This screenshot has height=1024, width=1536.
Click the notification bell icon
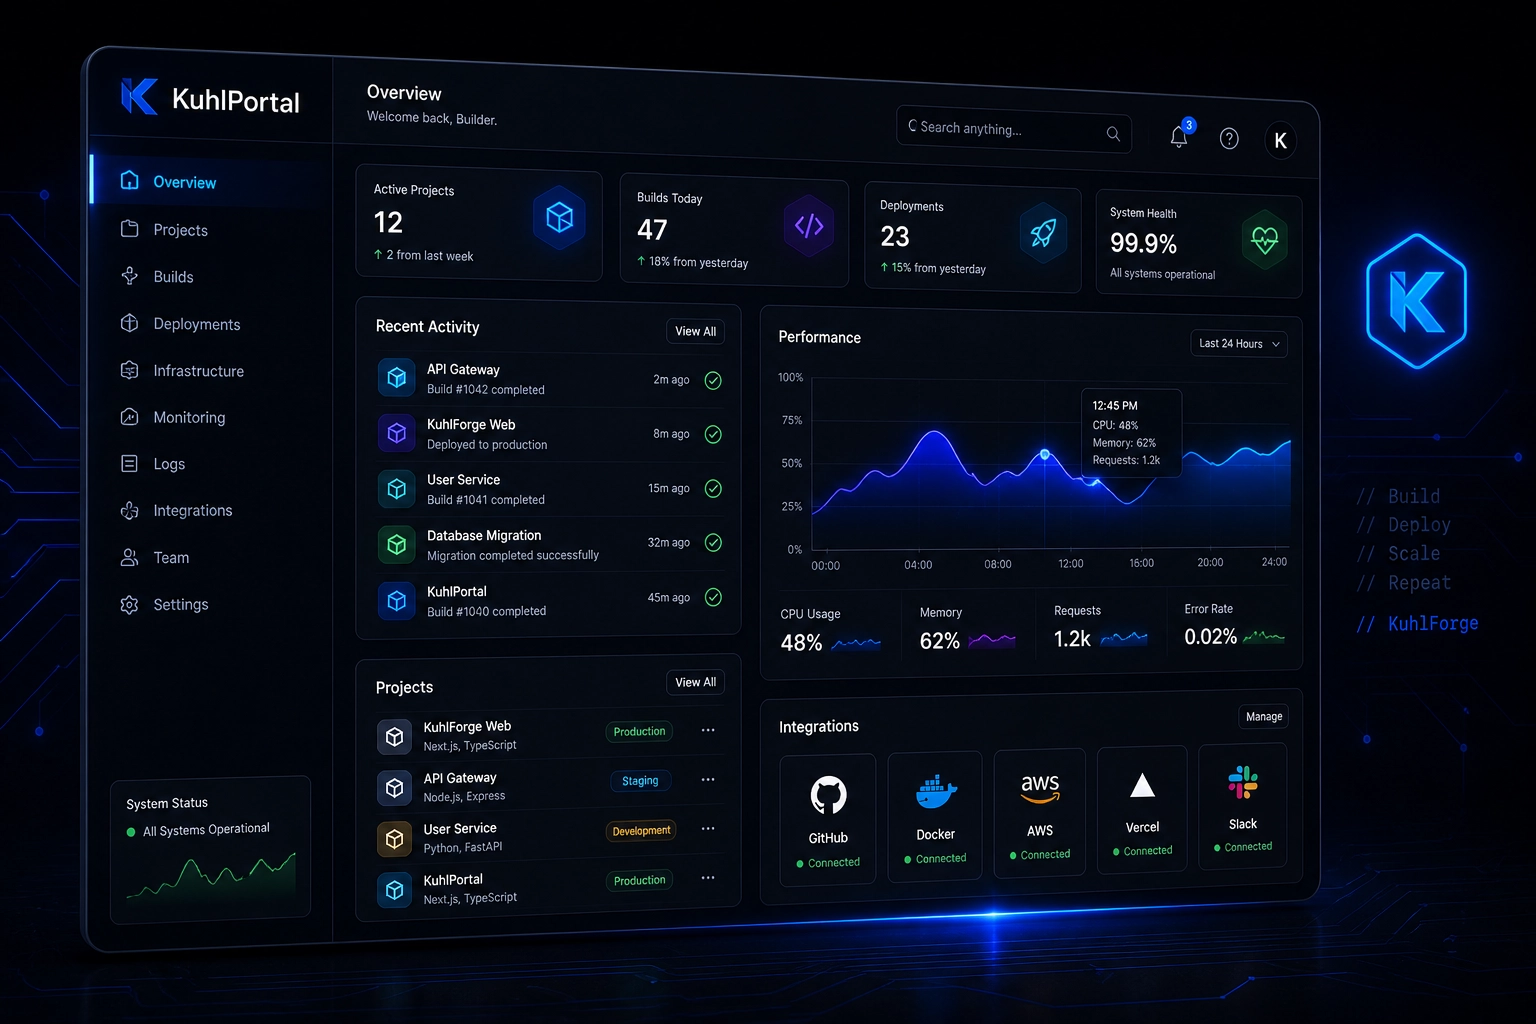1179,137
